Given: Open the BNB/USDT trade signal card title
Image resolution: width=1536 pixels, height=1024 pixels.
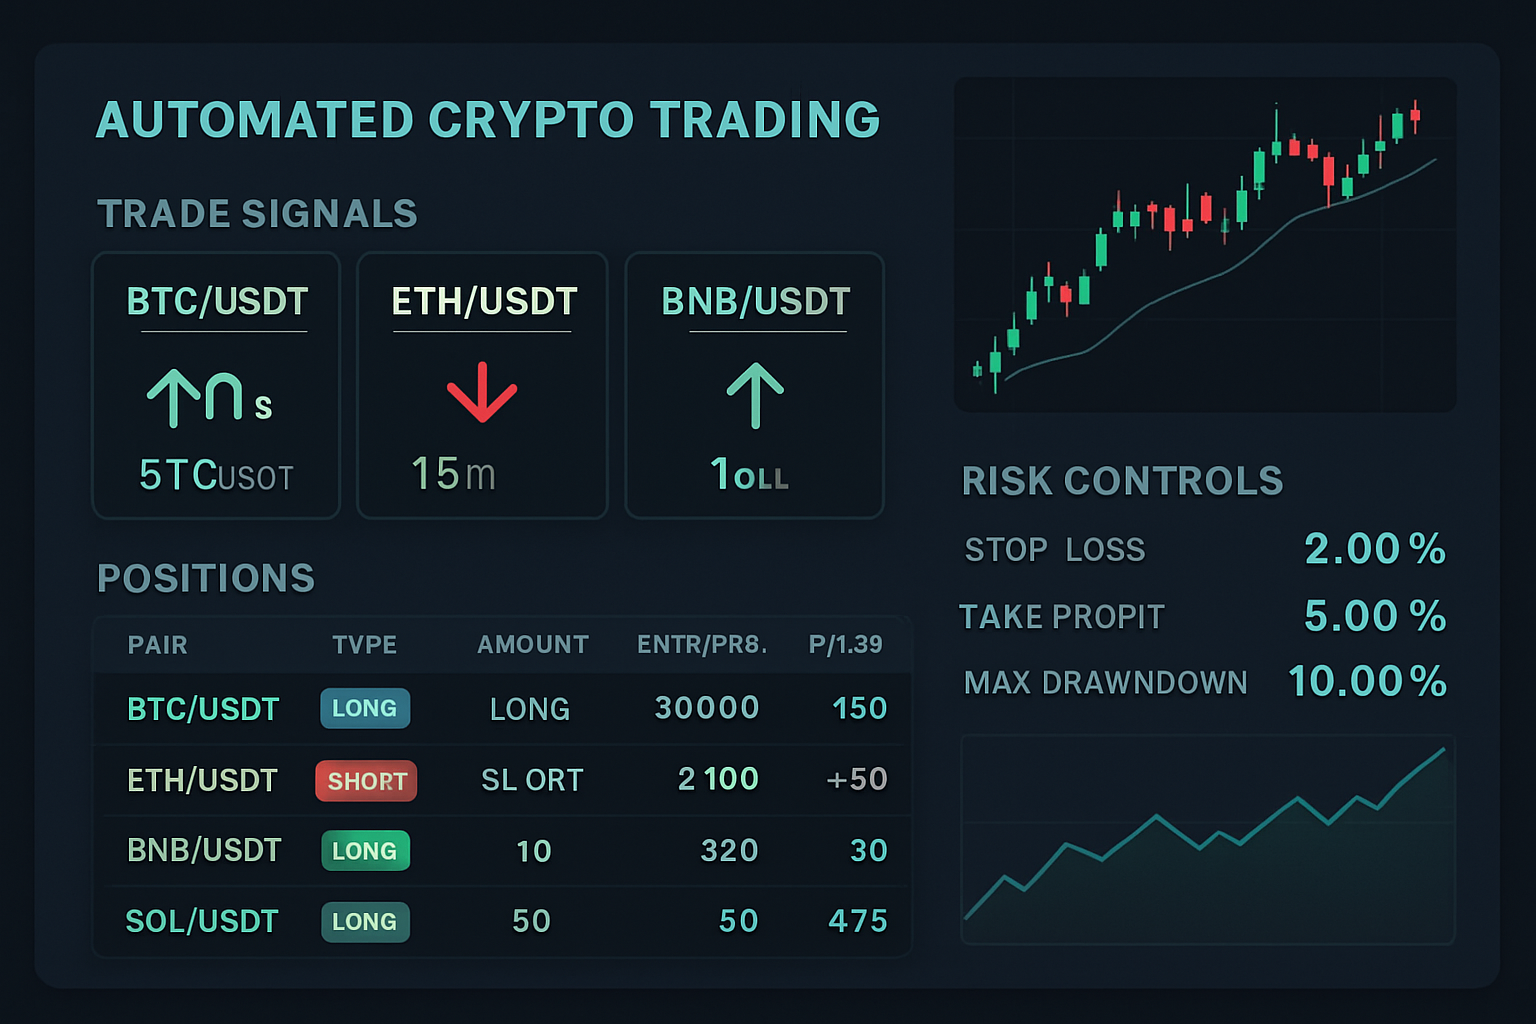Looking at the screenshot, I should 756,302.
